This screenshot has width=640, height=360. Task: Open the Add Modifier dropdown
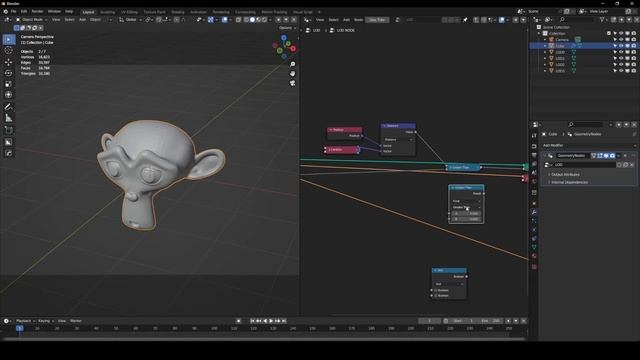(x=589, y=145)
